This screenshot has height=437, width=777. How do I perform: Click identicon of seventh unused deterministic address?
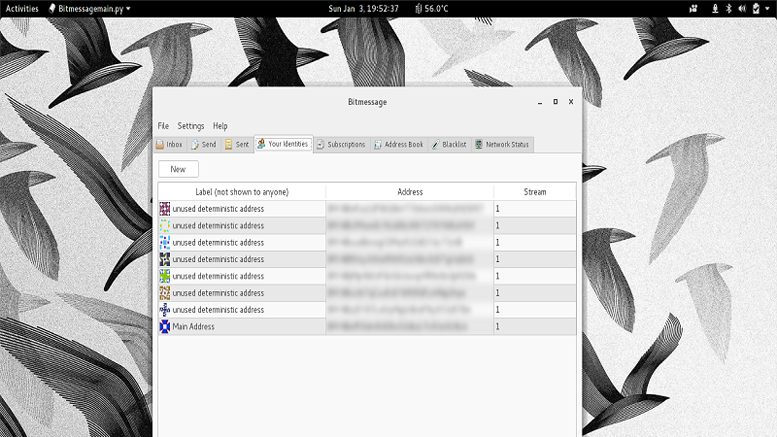165,310
